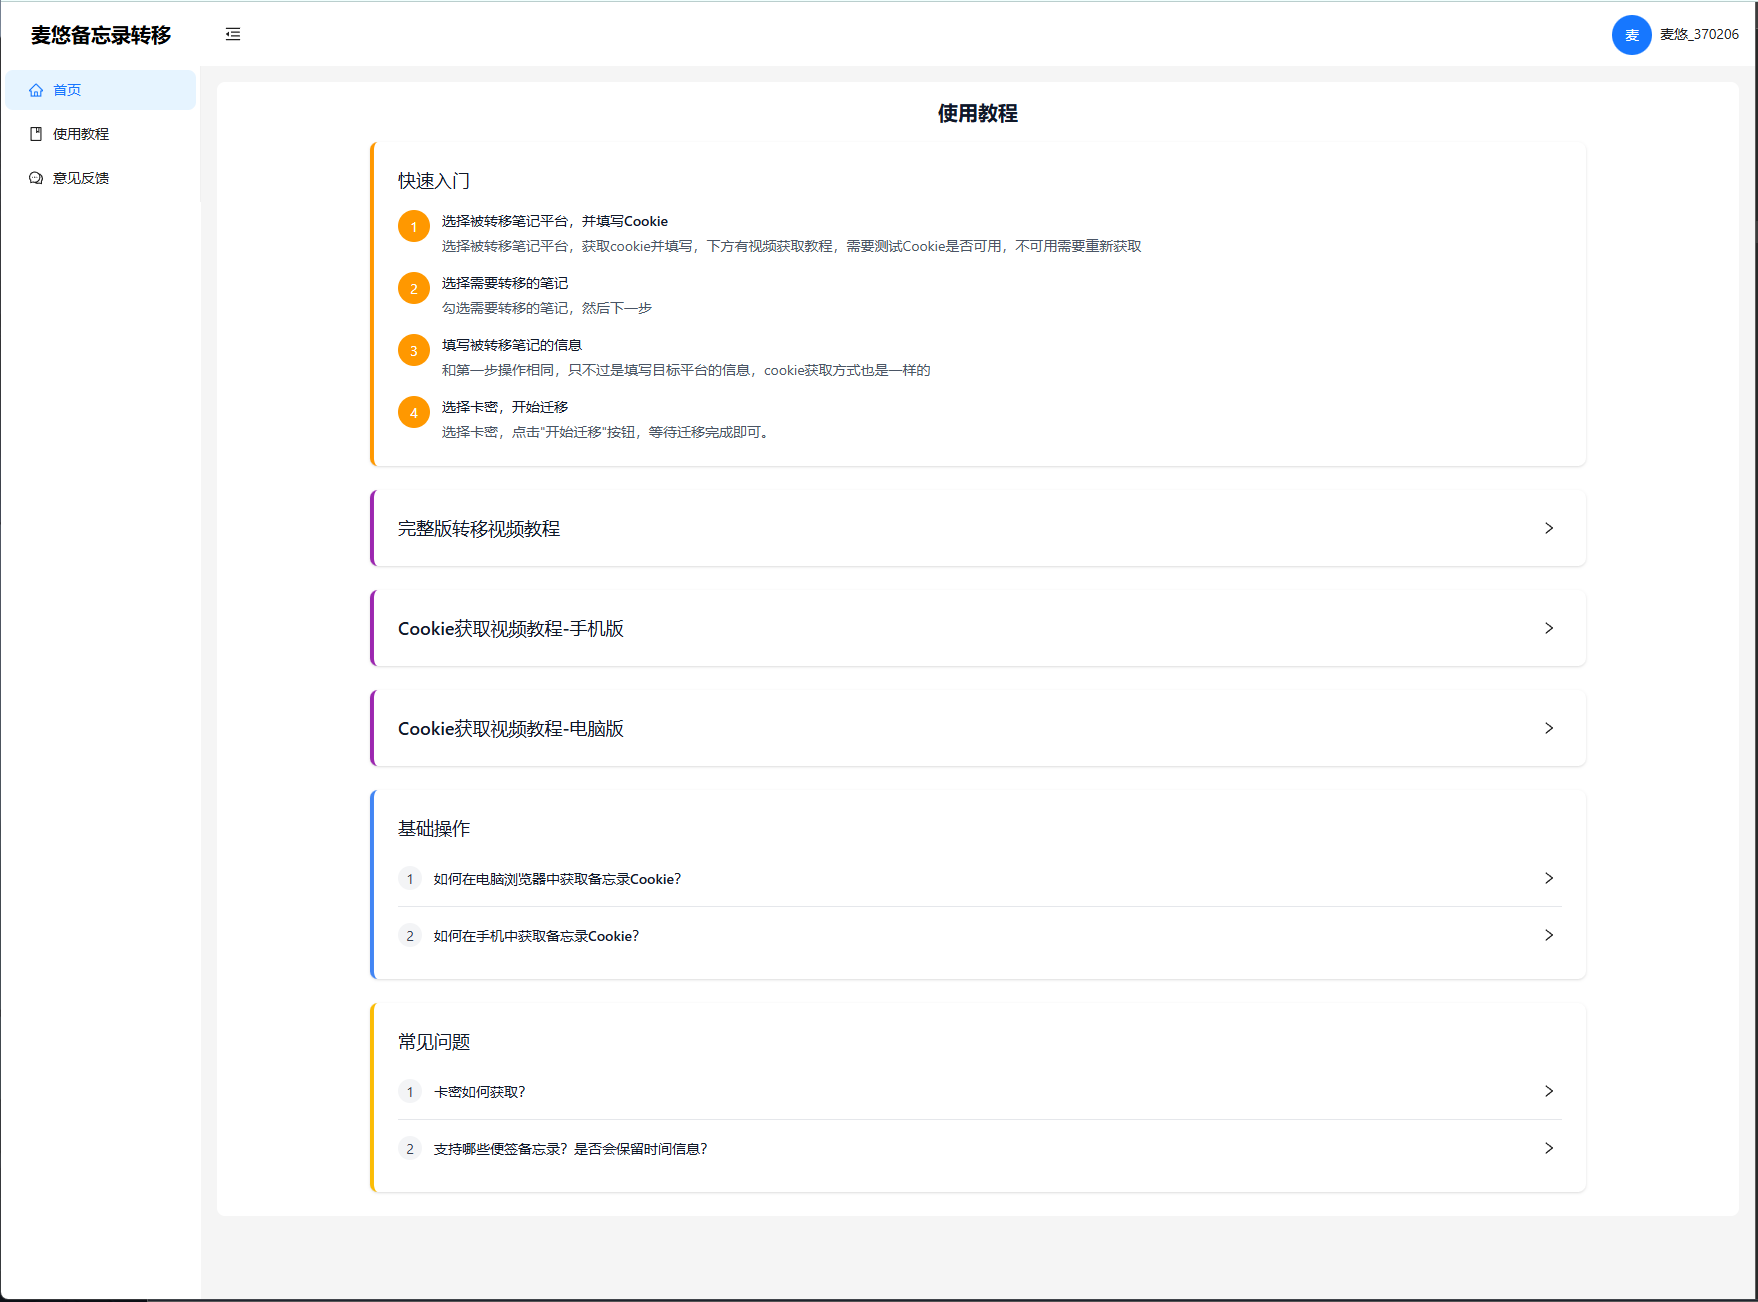The height and width of the screenshot is (1302, 1758).
Task: Expand the 如何在手机中获取备忘录Cookie chevron
Action: (1549, 935)
